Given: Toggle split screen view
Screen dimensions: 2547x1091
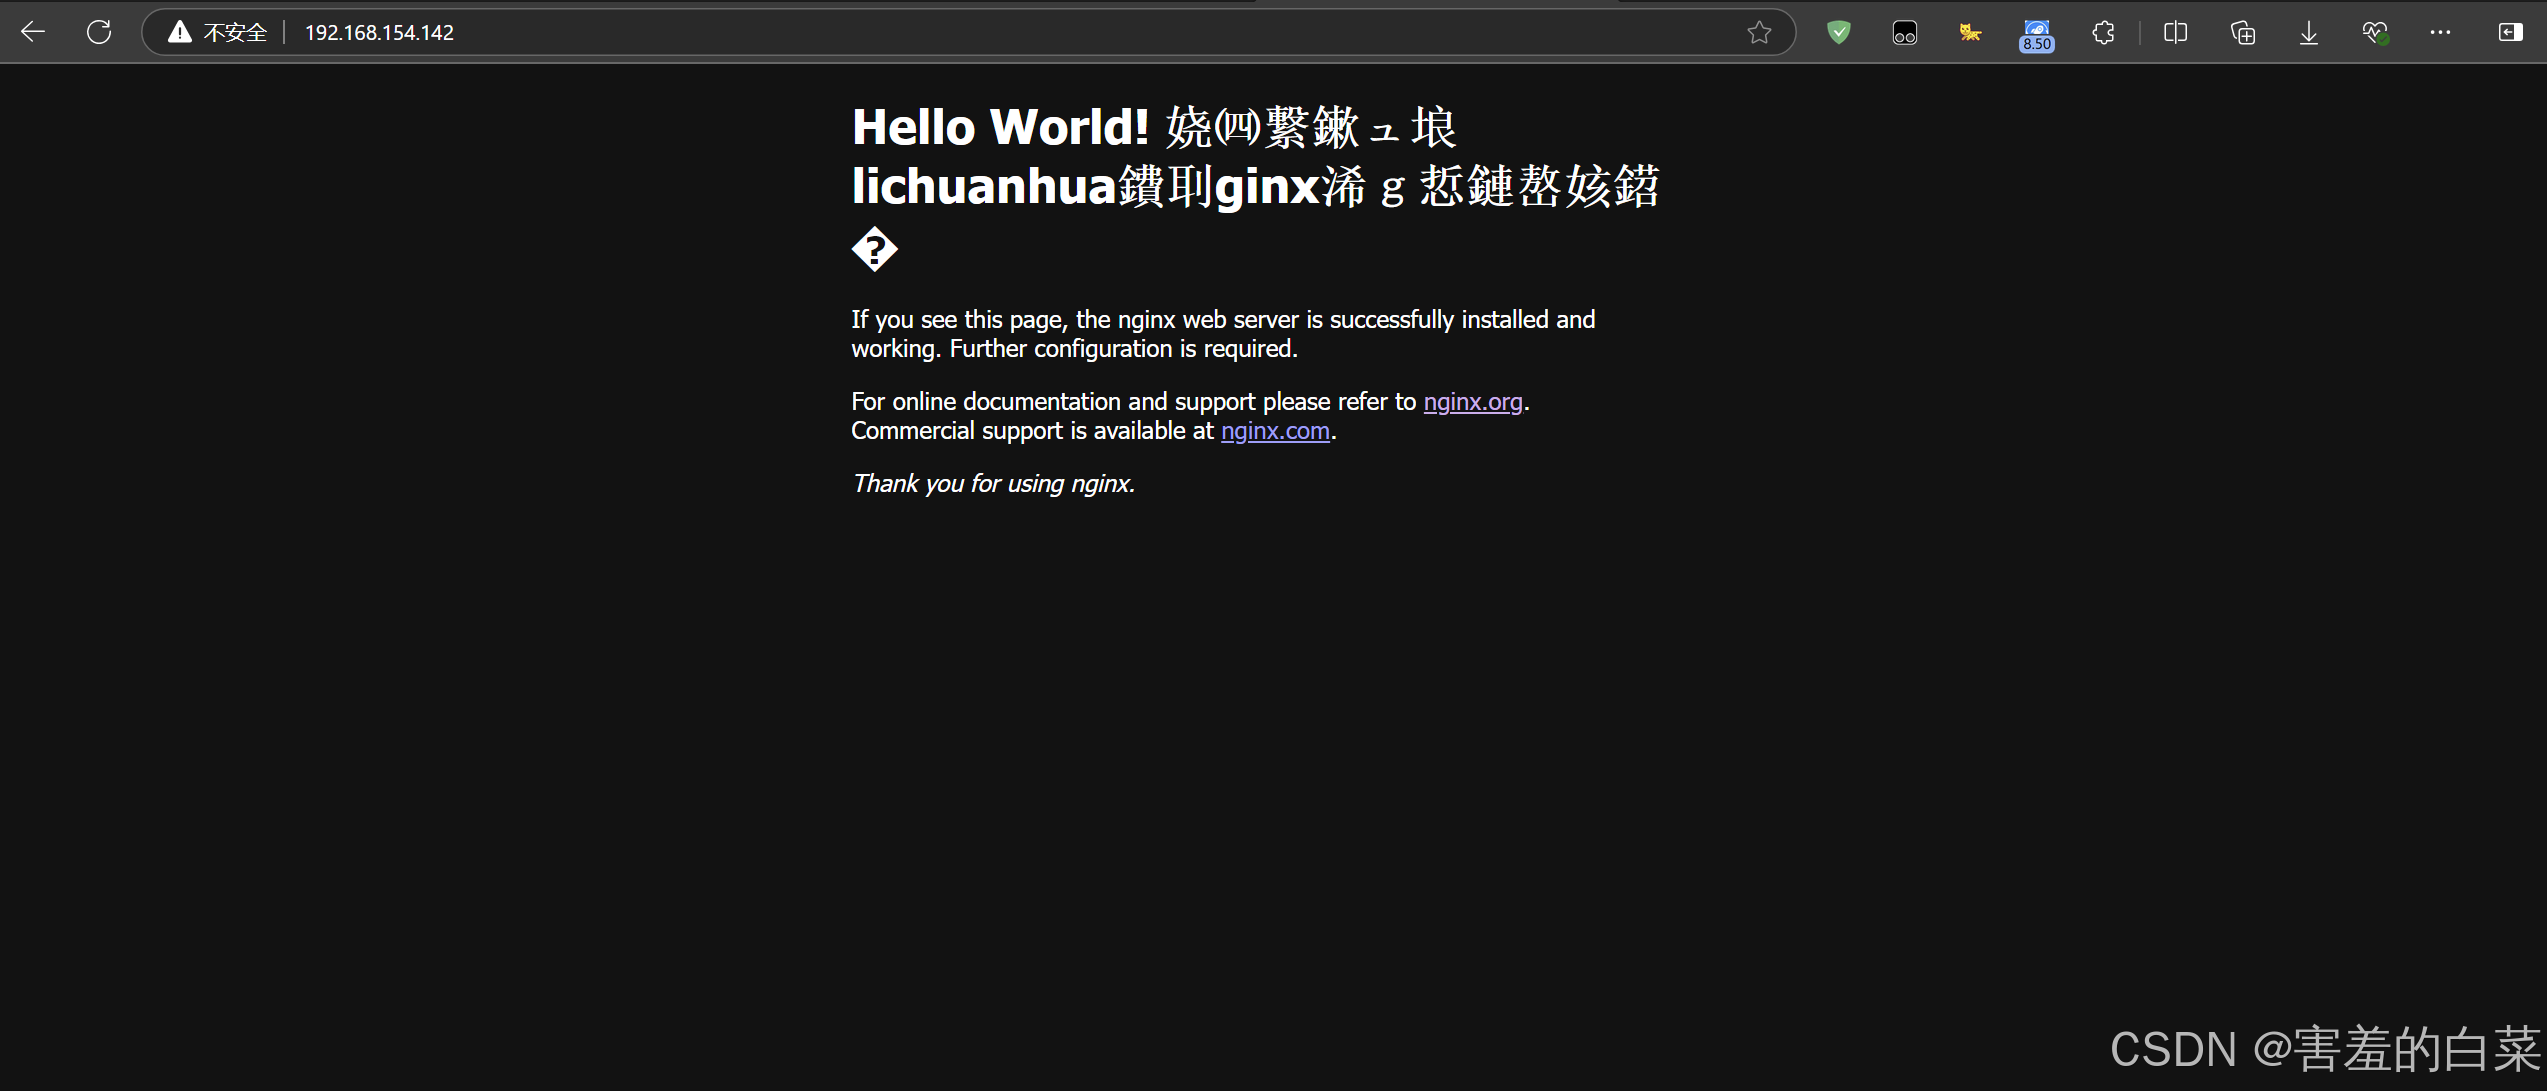Looking at the screenshot, I should point(2175,33).
